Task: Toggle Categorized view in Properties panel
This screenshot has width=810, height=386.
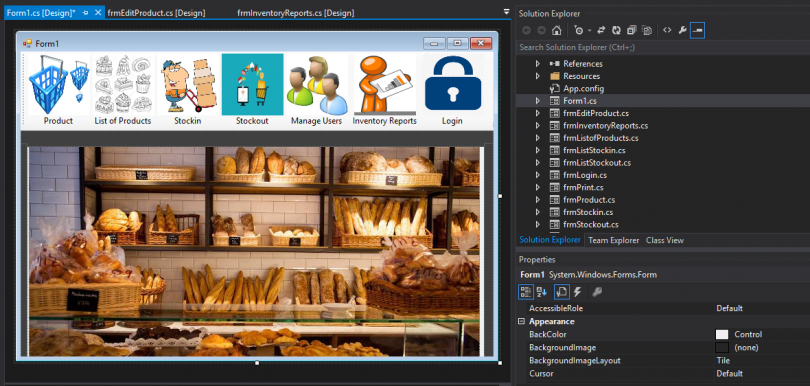Action: [526, 292]
